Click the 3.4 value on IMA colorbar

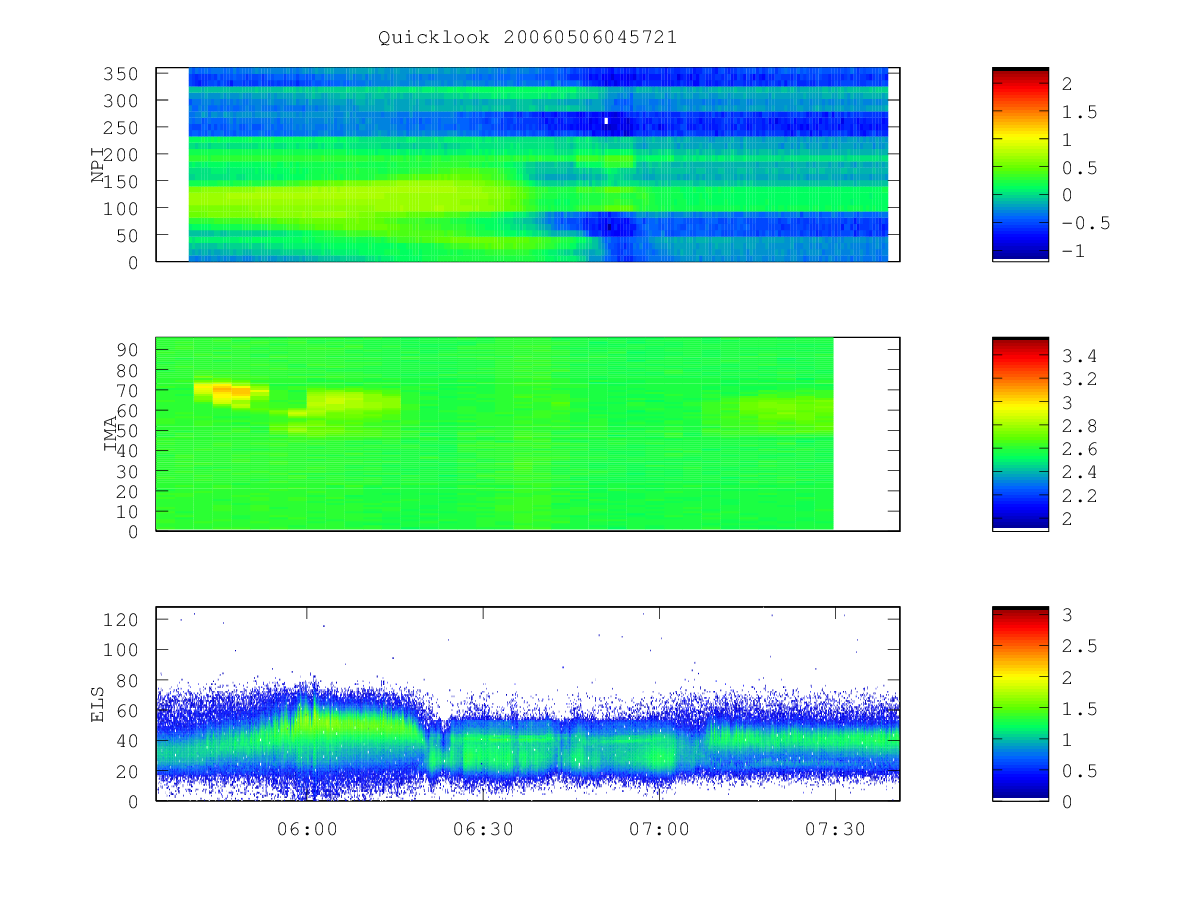tap(1079, 356)
